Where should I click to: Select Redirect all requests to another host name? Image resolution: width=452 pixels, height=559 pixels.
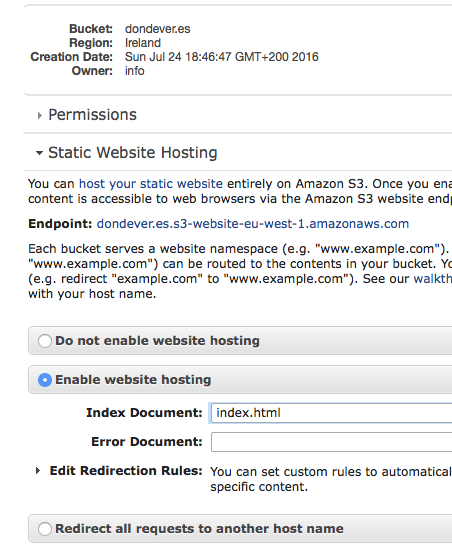click(x=45, y=528)
